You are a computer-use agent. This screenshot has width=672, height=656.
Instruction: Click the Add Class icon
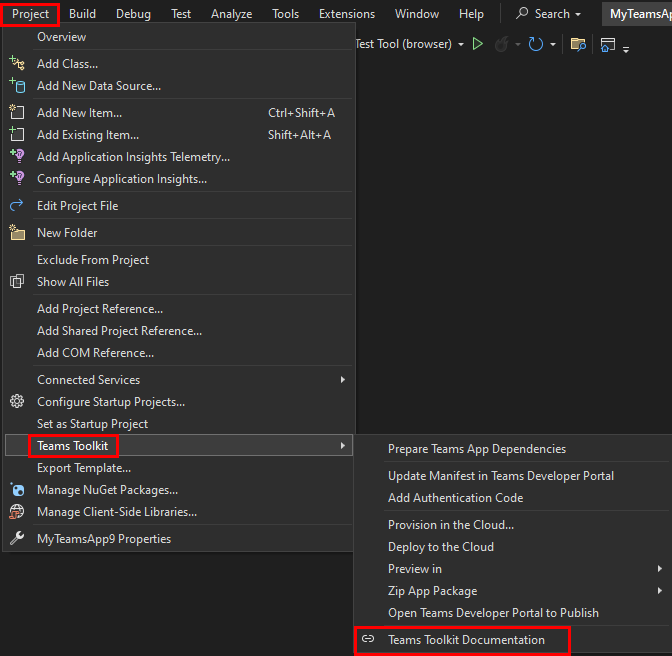pos(17,64)
